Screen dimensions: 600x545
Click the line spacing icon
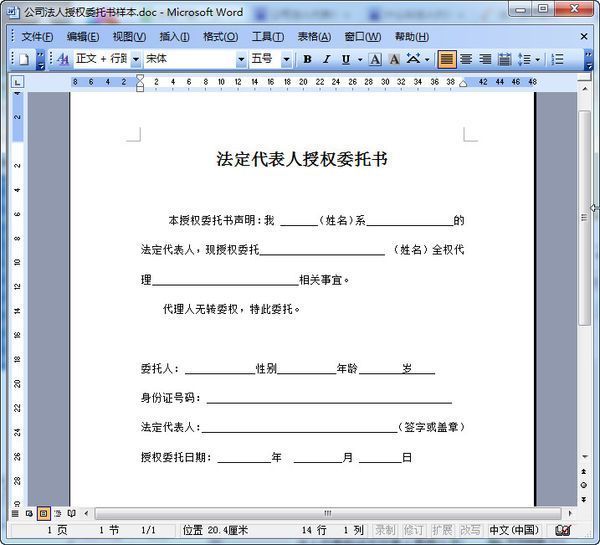pyautogui.click(x=524, y=59)
